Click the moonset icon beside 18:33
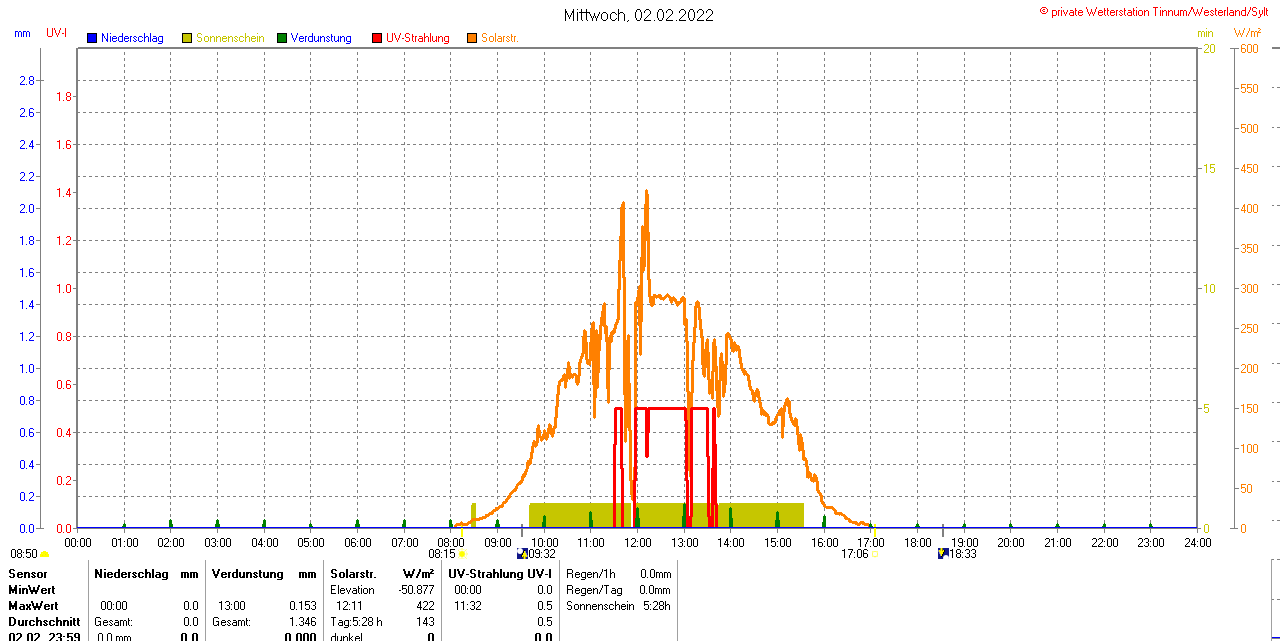The width and height of the screenshot is (1280, 641). tap(943, 554)
